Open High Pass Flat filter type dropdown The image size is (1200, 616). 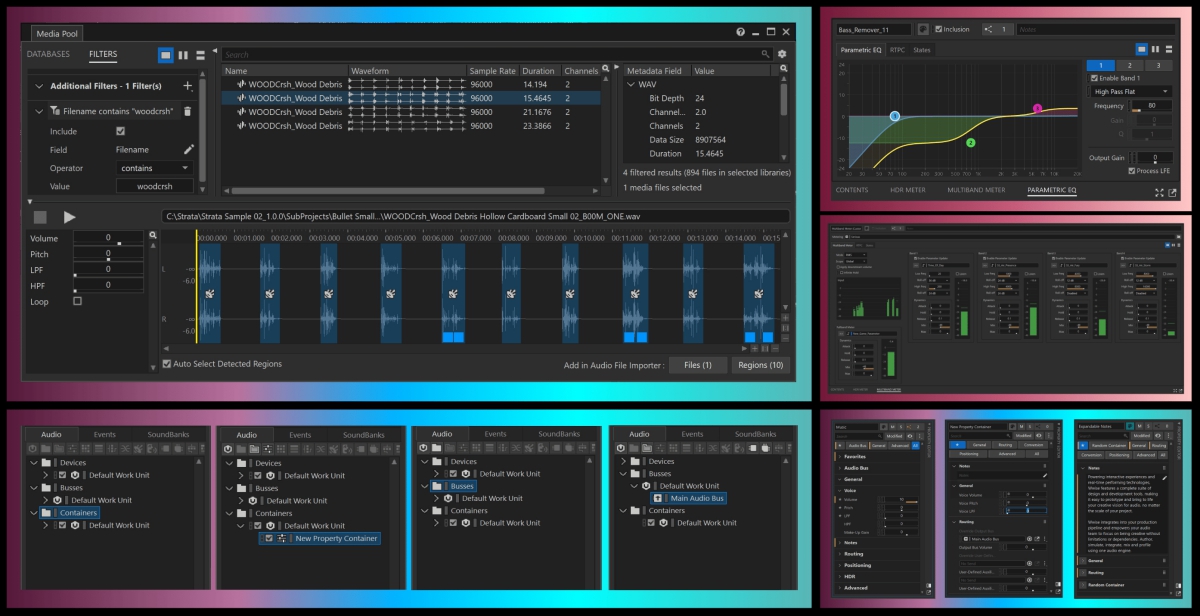coord(1132,91)
